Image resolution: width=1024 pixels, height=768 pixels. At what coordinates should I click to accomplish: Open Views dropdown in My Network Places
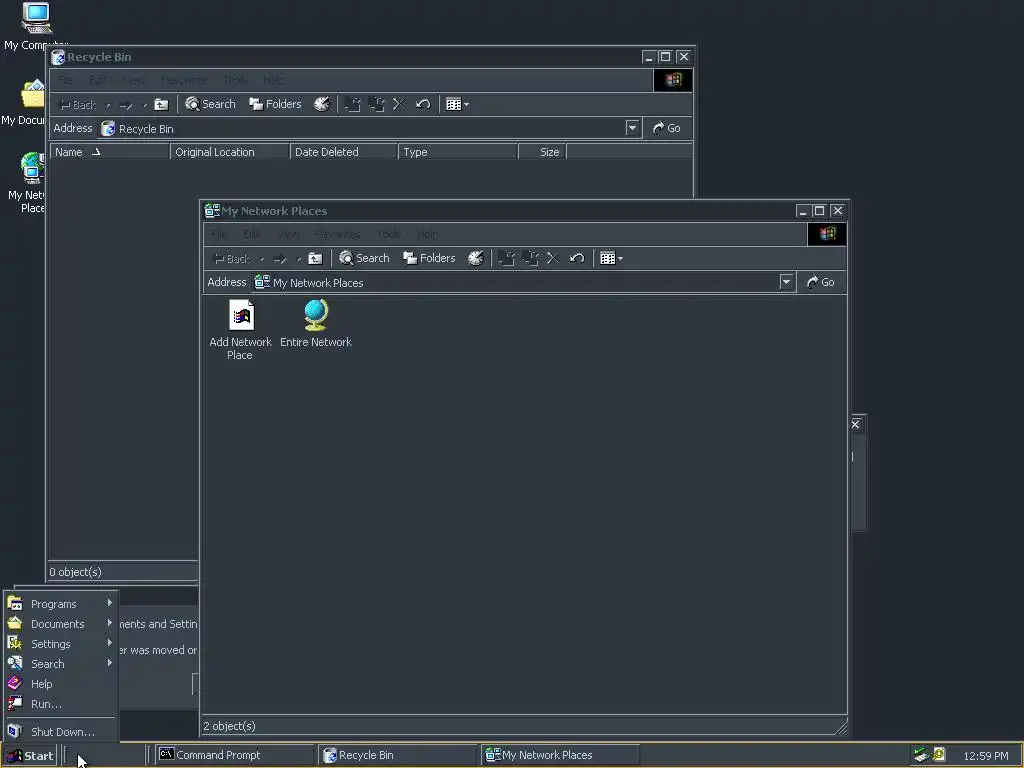(611, 259)
